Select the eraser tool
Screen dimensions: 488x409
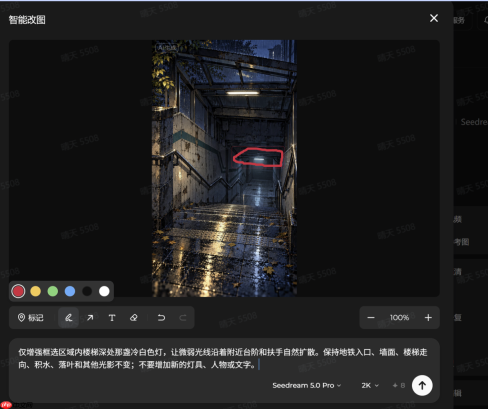(134, 318)
